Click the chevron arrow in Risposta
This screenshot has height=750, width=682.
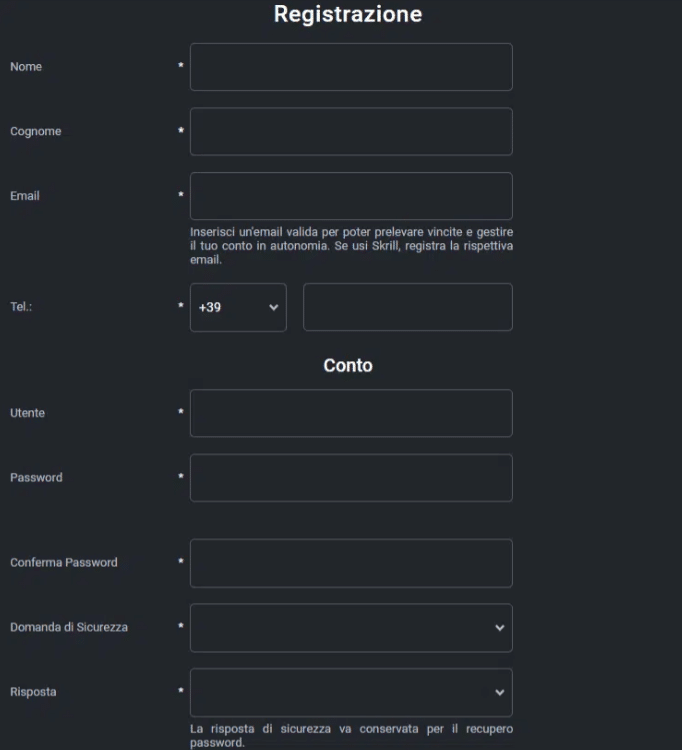[x=499, y=692]
